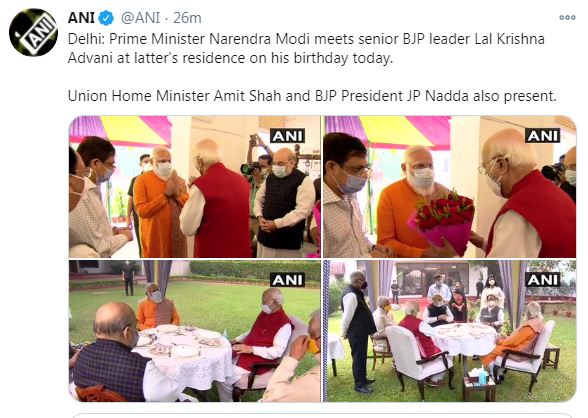Screen dimensions: 588x418
Task: Click the red rose bouquet in photo
Action: pos(442,221)
